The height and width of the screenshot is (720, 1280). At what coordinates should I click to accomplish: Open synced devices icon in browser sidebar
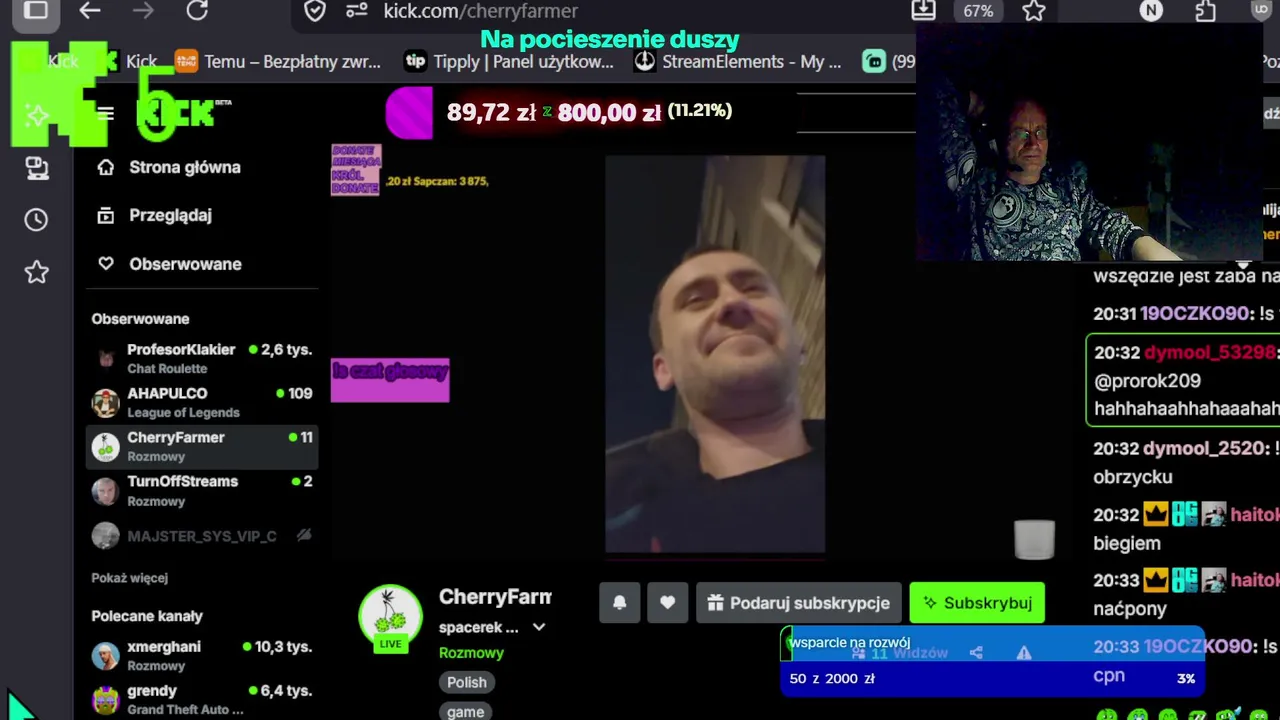(x=37, y=168)
